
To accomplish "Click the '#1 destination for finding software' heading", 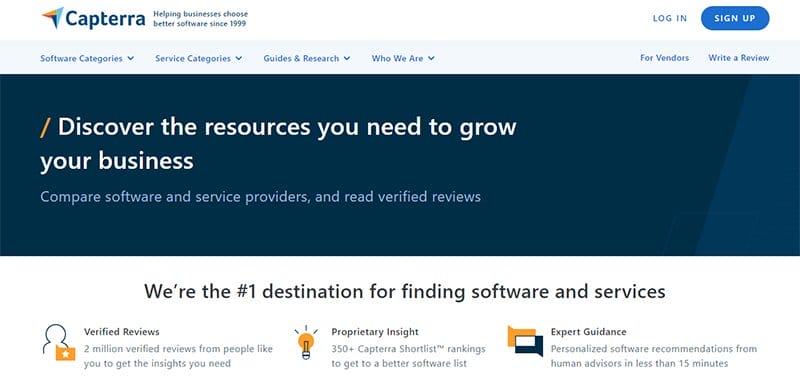I will 405,291.
